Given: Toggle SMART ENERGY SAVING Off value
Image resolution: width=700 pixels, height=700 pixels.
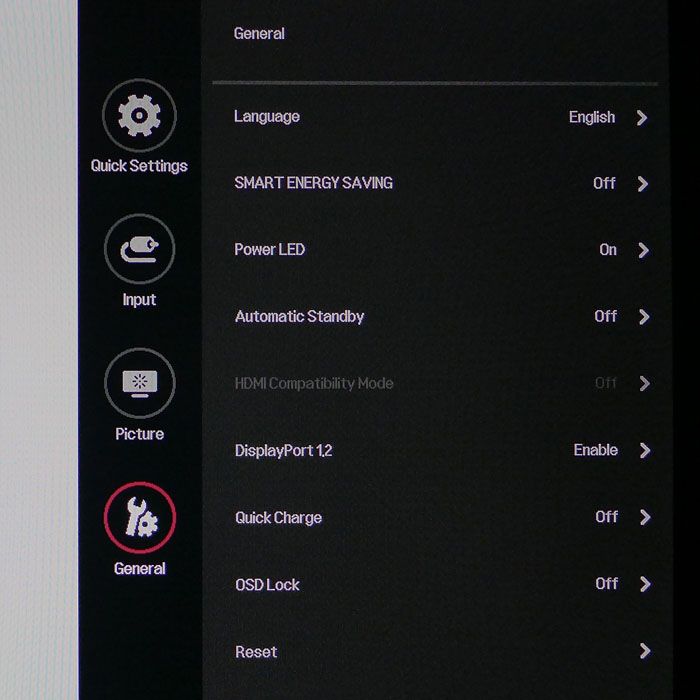Looking at the screenshot, I should 604,183.
